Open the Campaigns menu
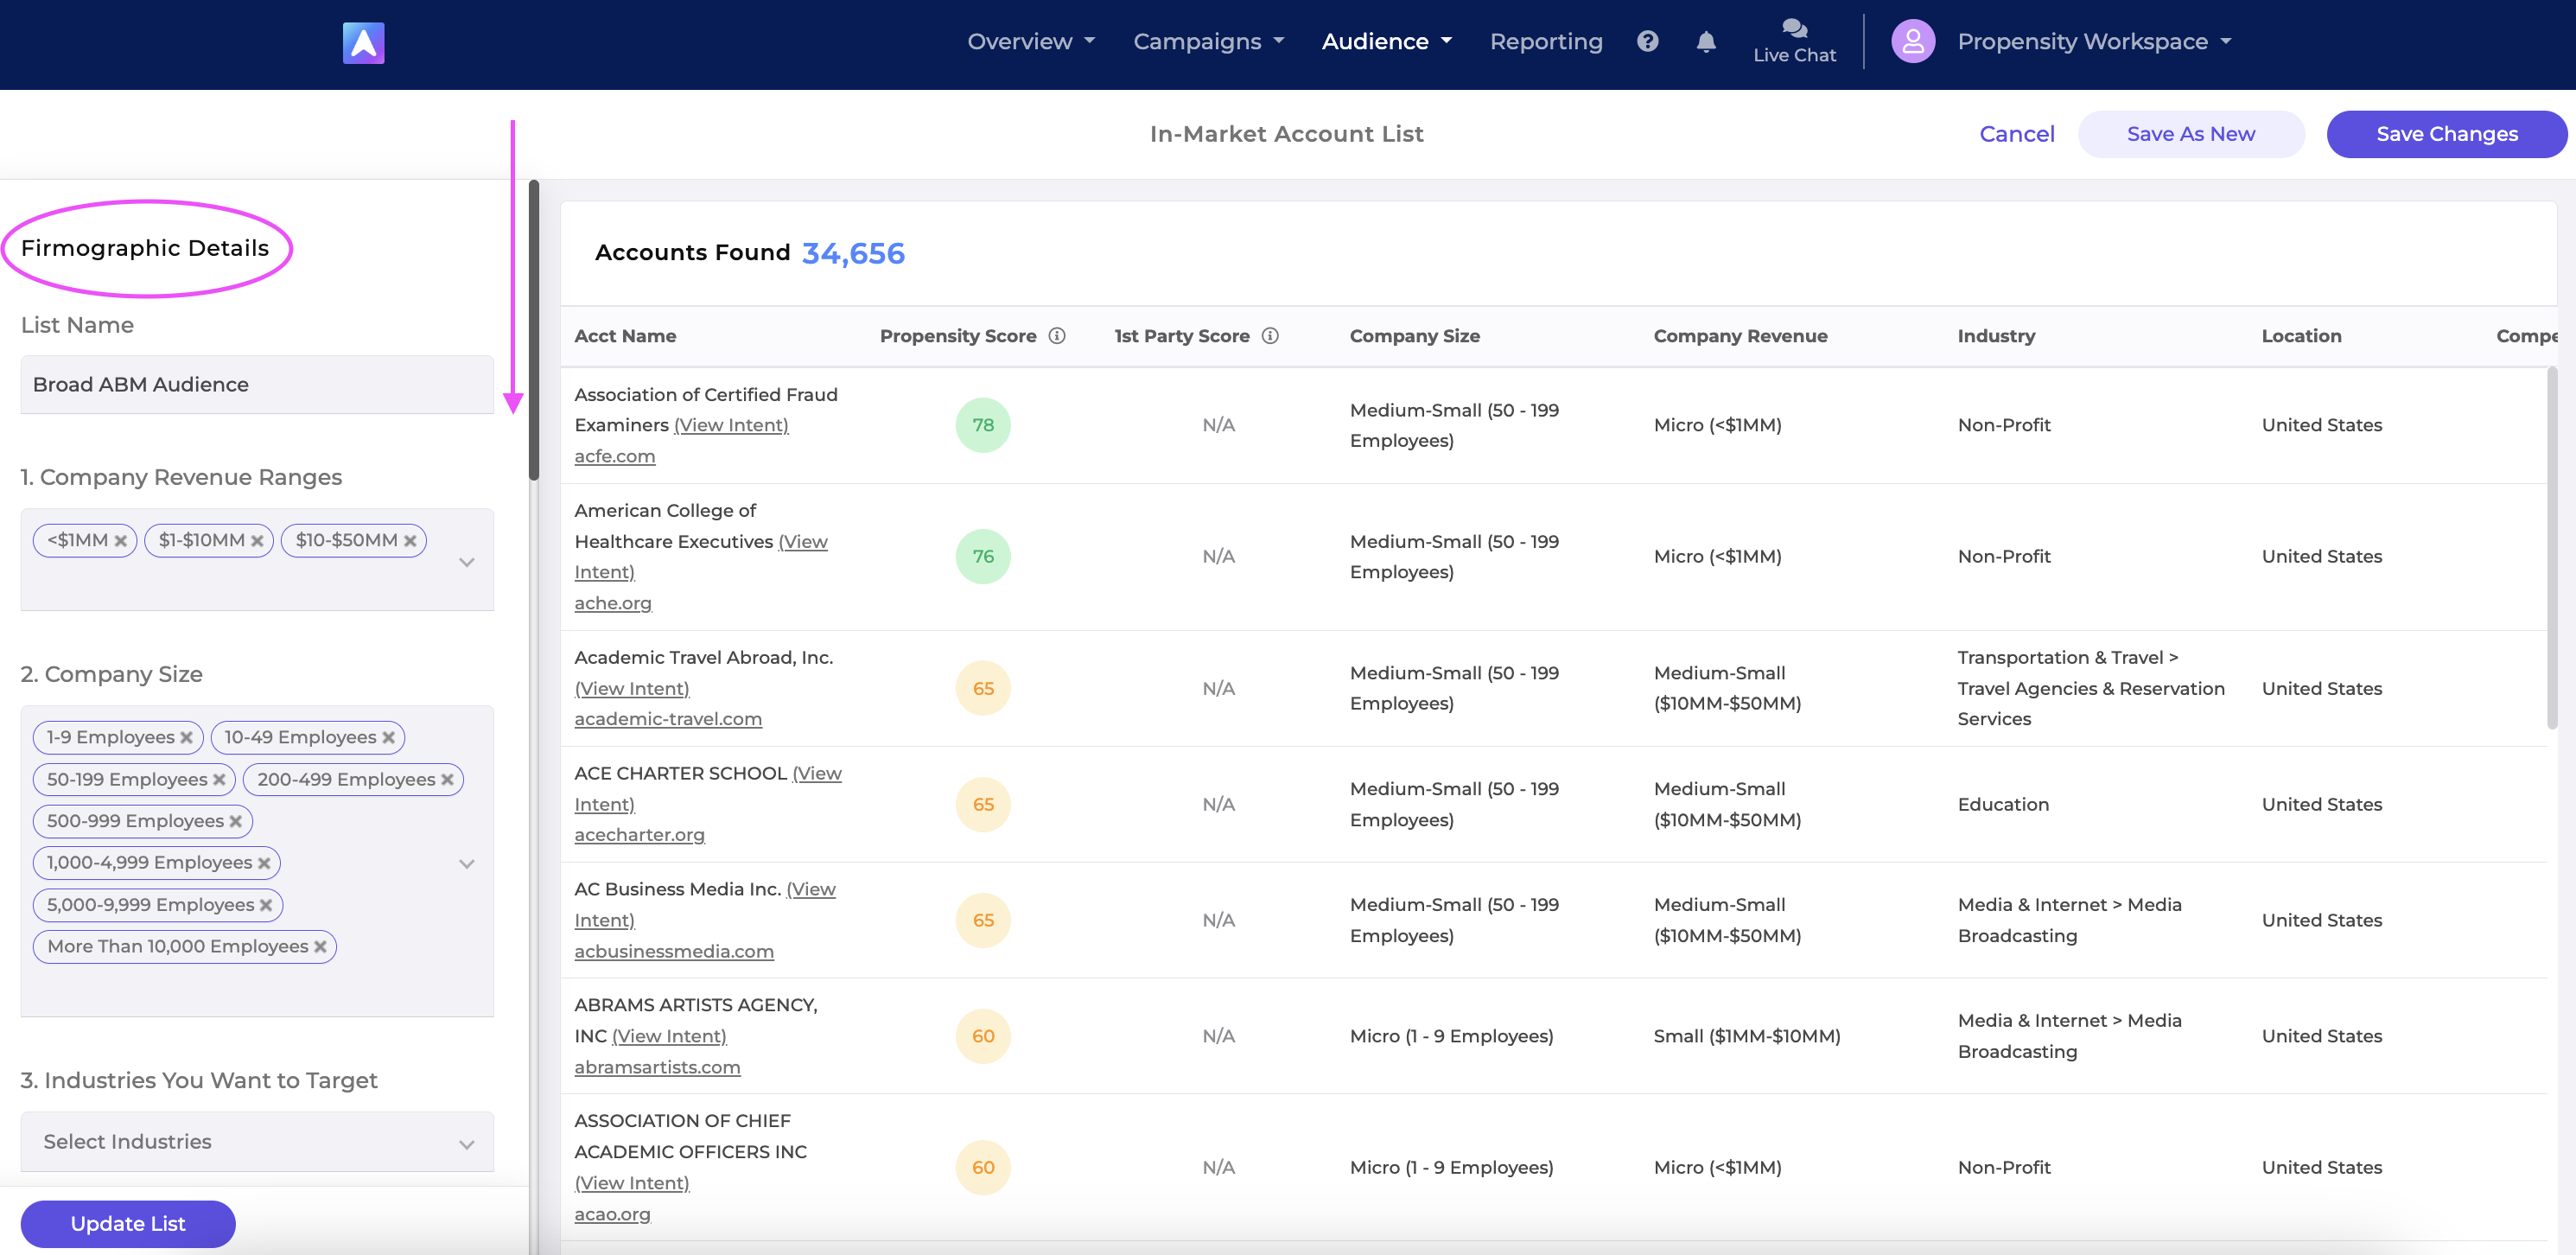Image resolution: width=2576 pixels, height=1255 pixels. 1208,42
